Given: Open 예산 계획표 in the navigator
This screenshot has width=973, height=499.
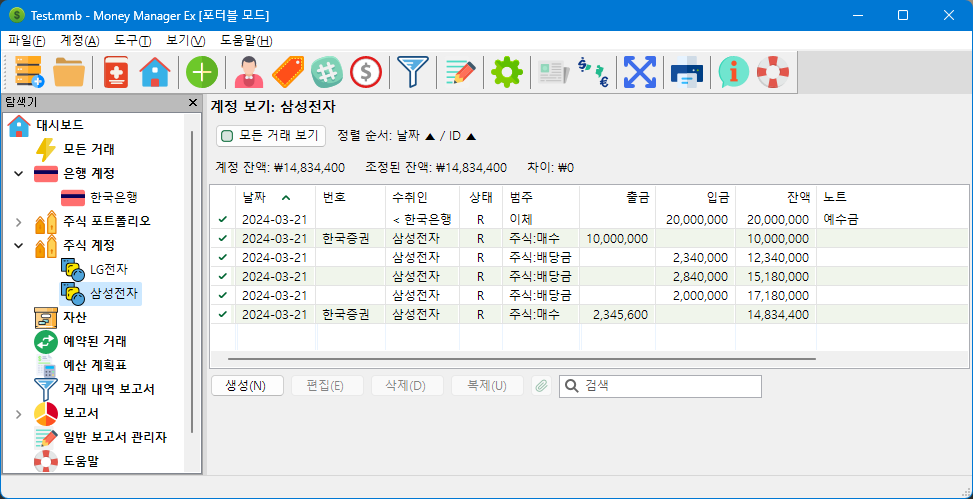Looking at the screenshot, I should pyautogui.click(x=95, y=365).
